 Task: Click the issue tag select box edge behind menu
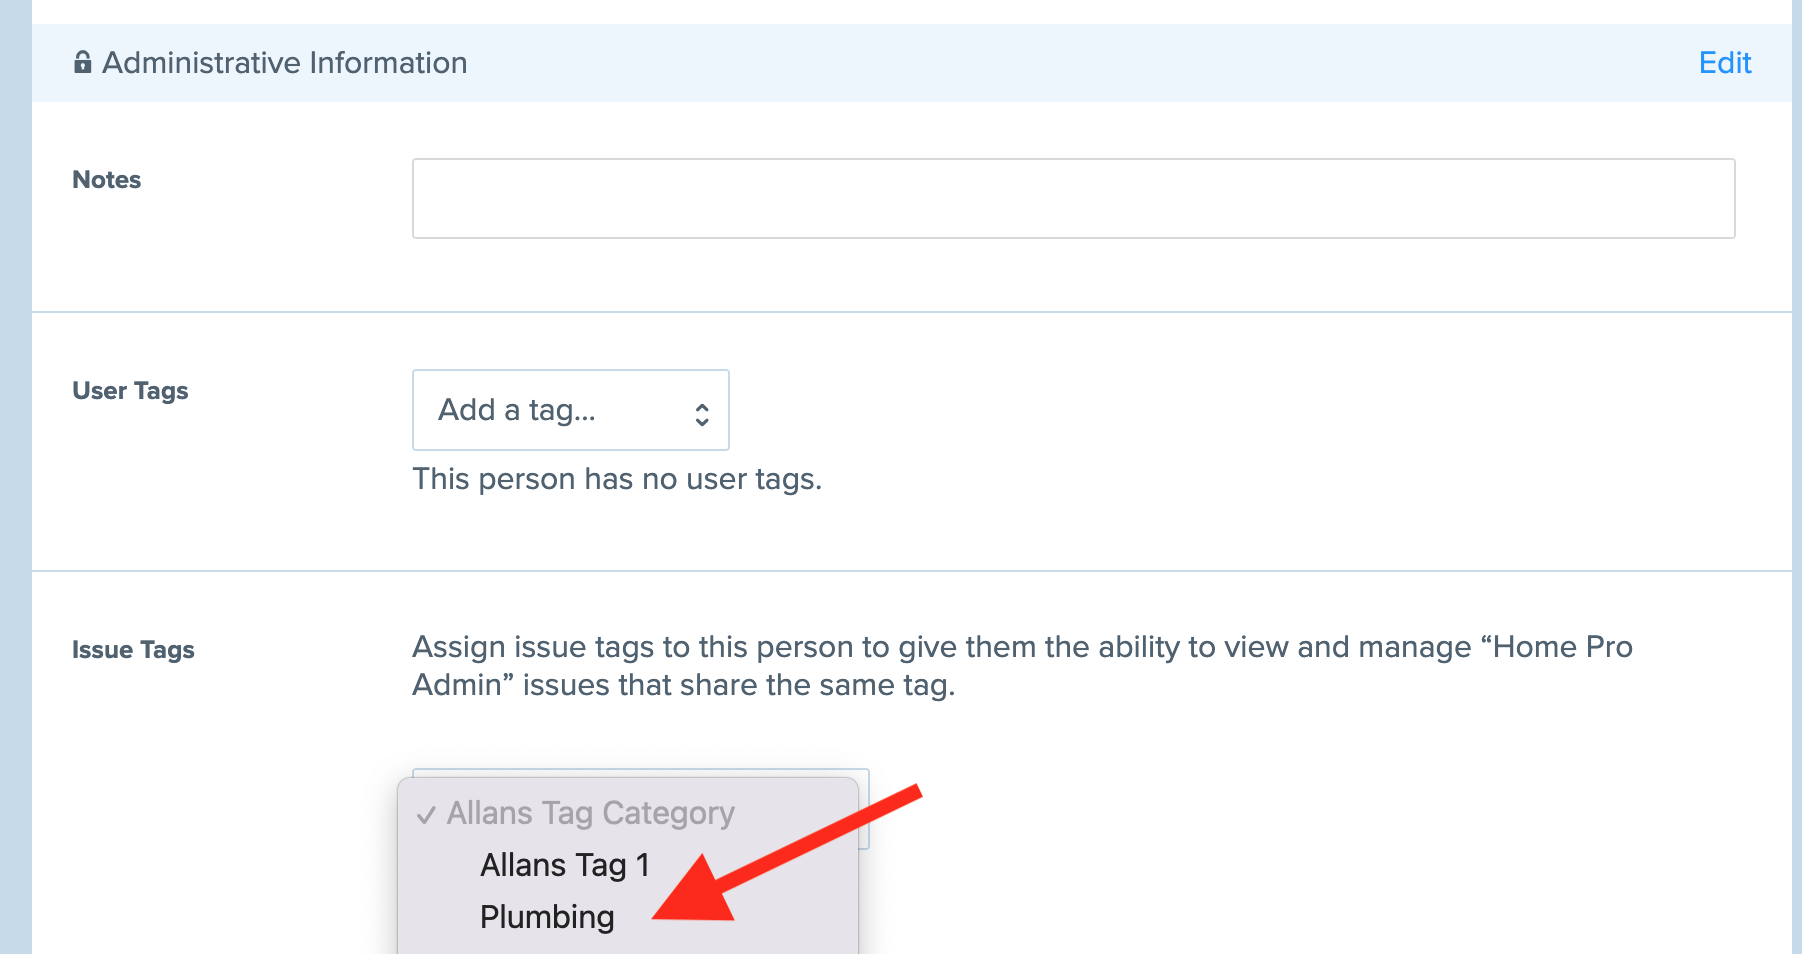click(865, 810)
